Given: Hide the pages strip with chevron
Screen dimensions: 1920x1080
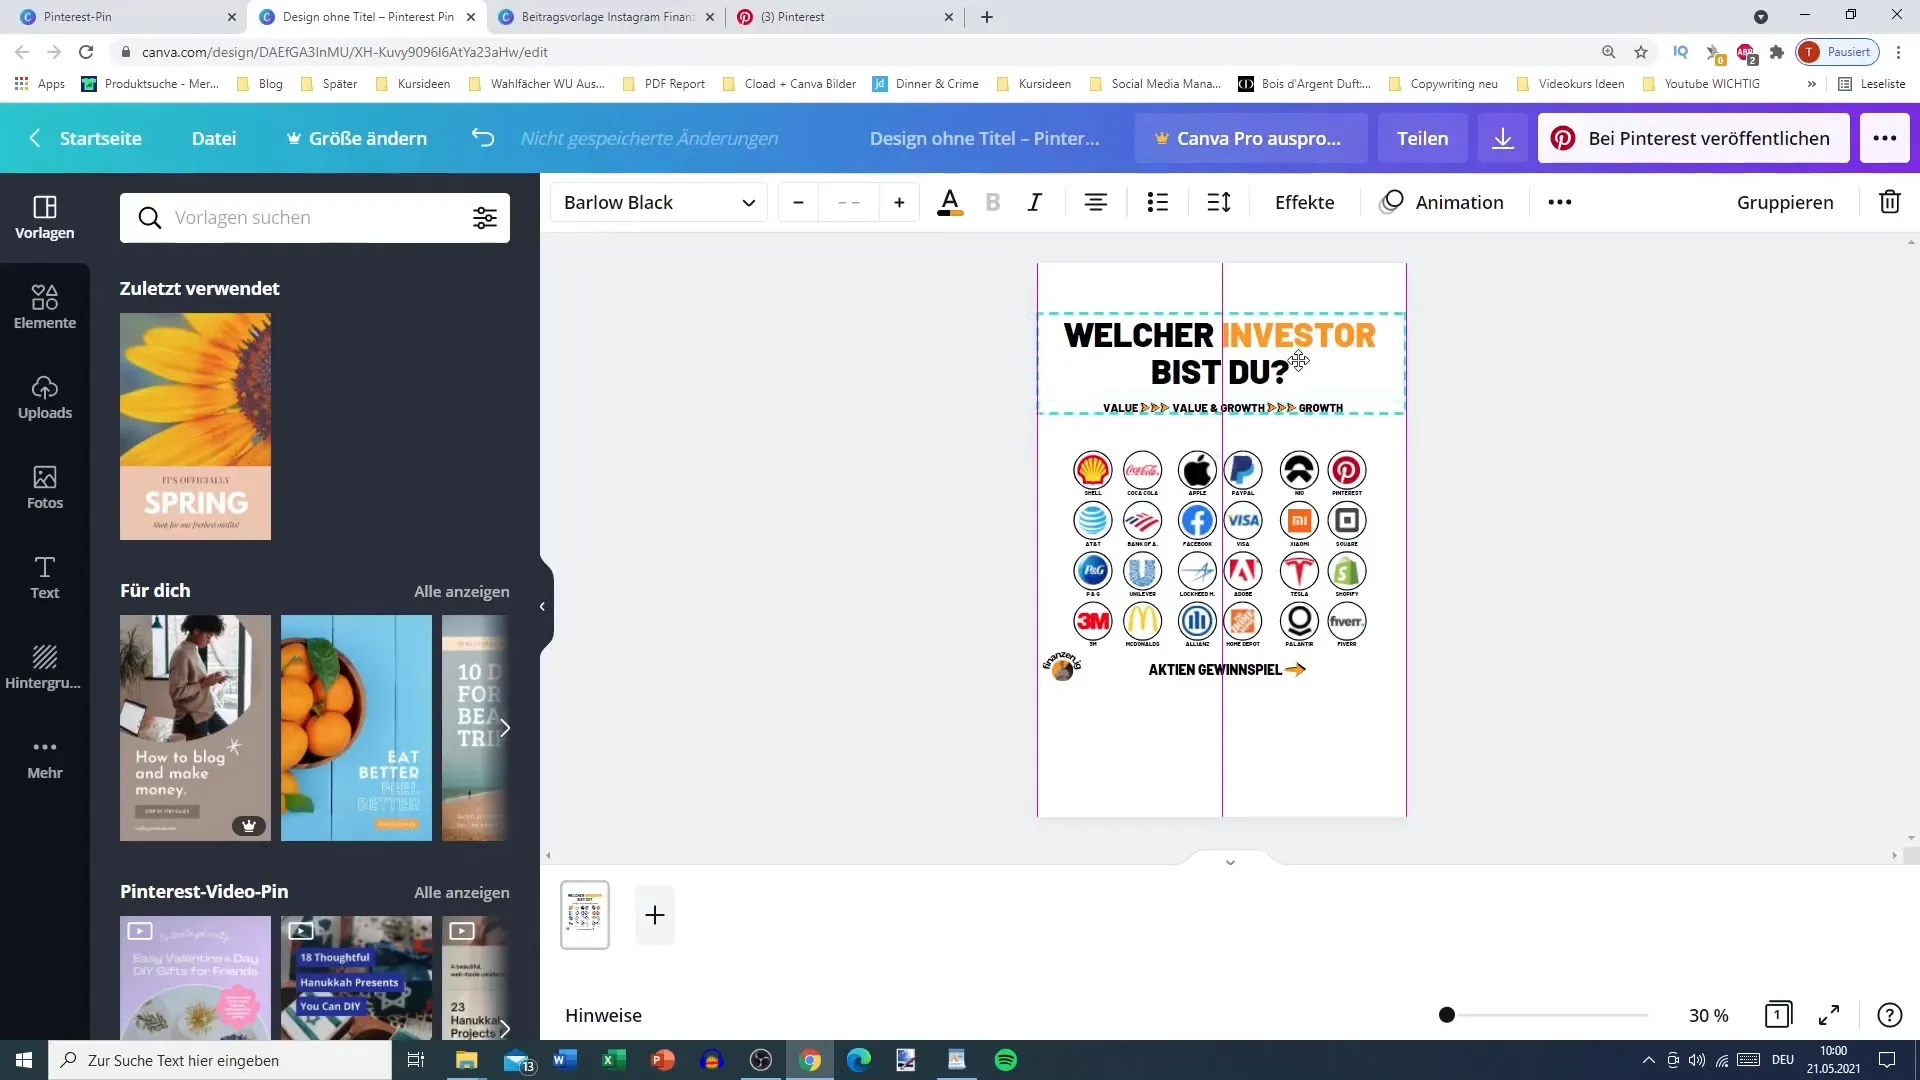Looking at the screenshot, I should pos(1230,862).
